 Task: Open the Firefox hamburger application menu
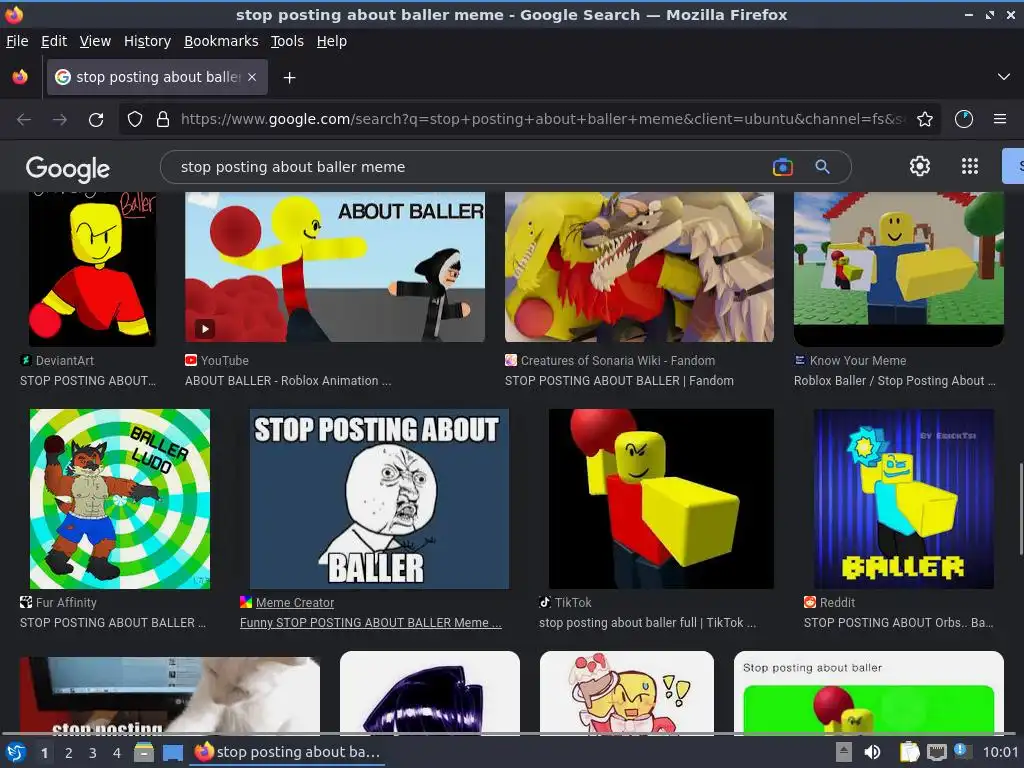tap(999, 120)
